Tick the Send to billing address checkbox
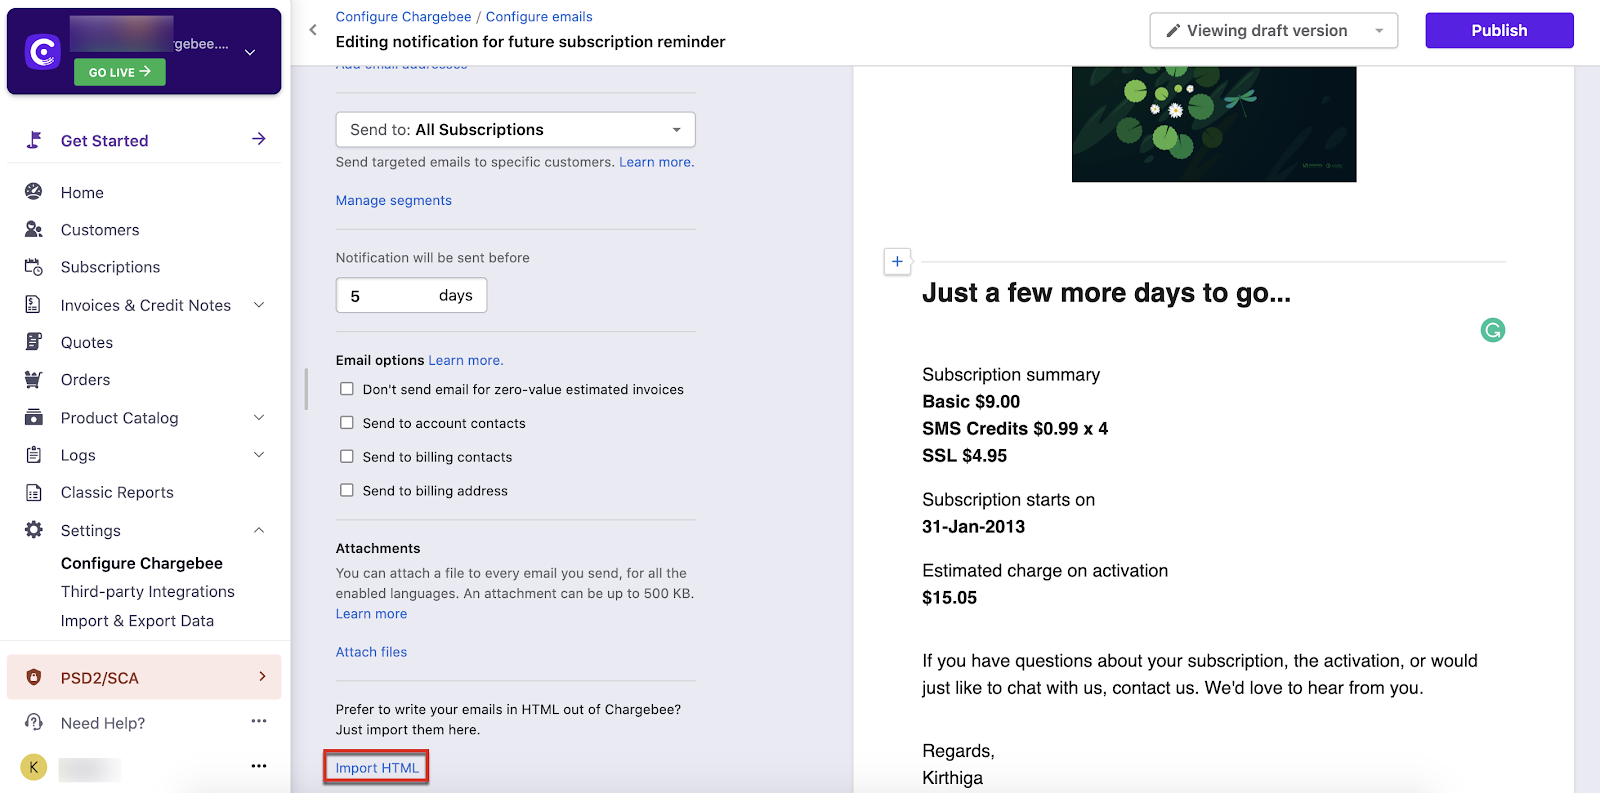This screenshot has height=793, width=1600. coord(347,490)
